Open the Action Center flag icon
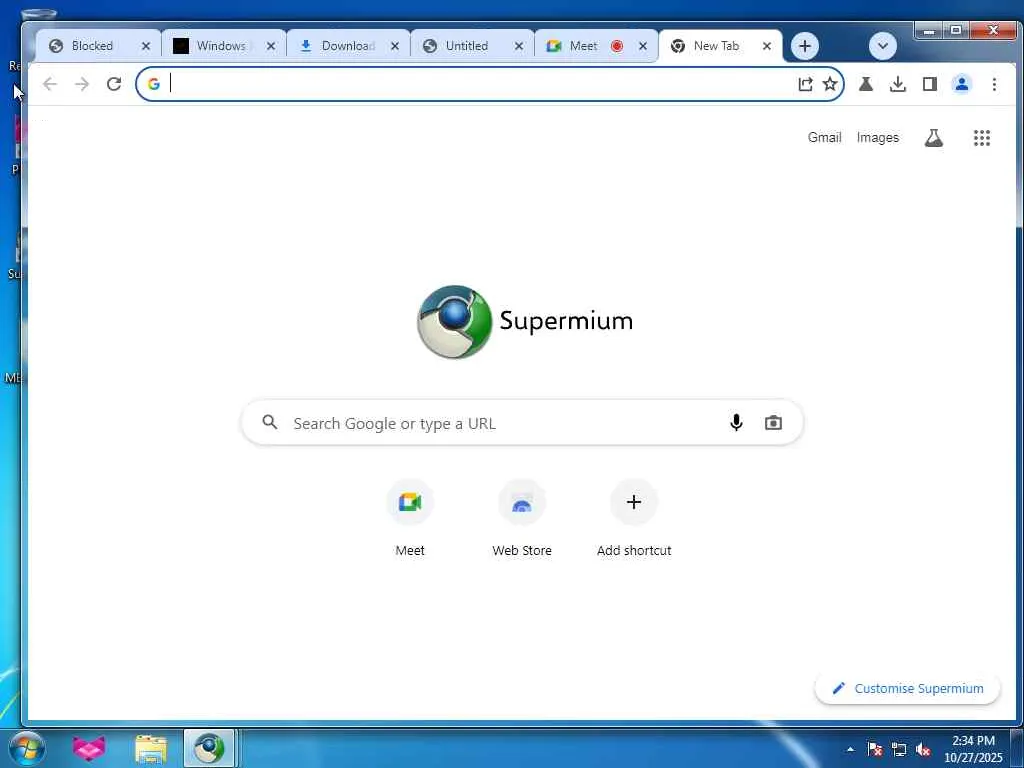 click(x=874, y=749)
